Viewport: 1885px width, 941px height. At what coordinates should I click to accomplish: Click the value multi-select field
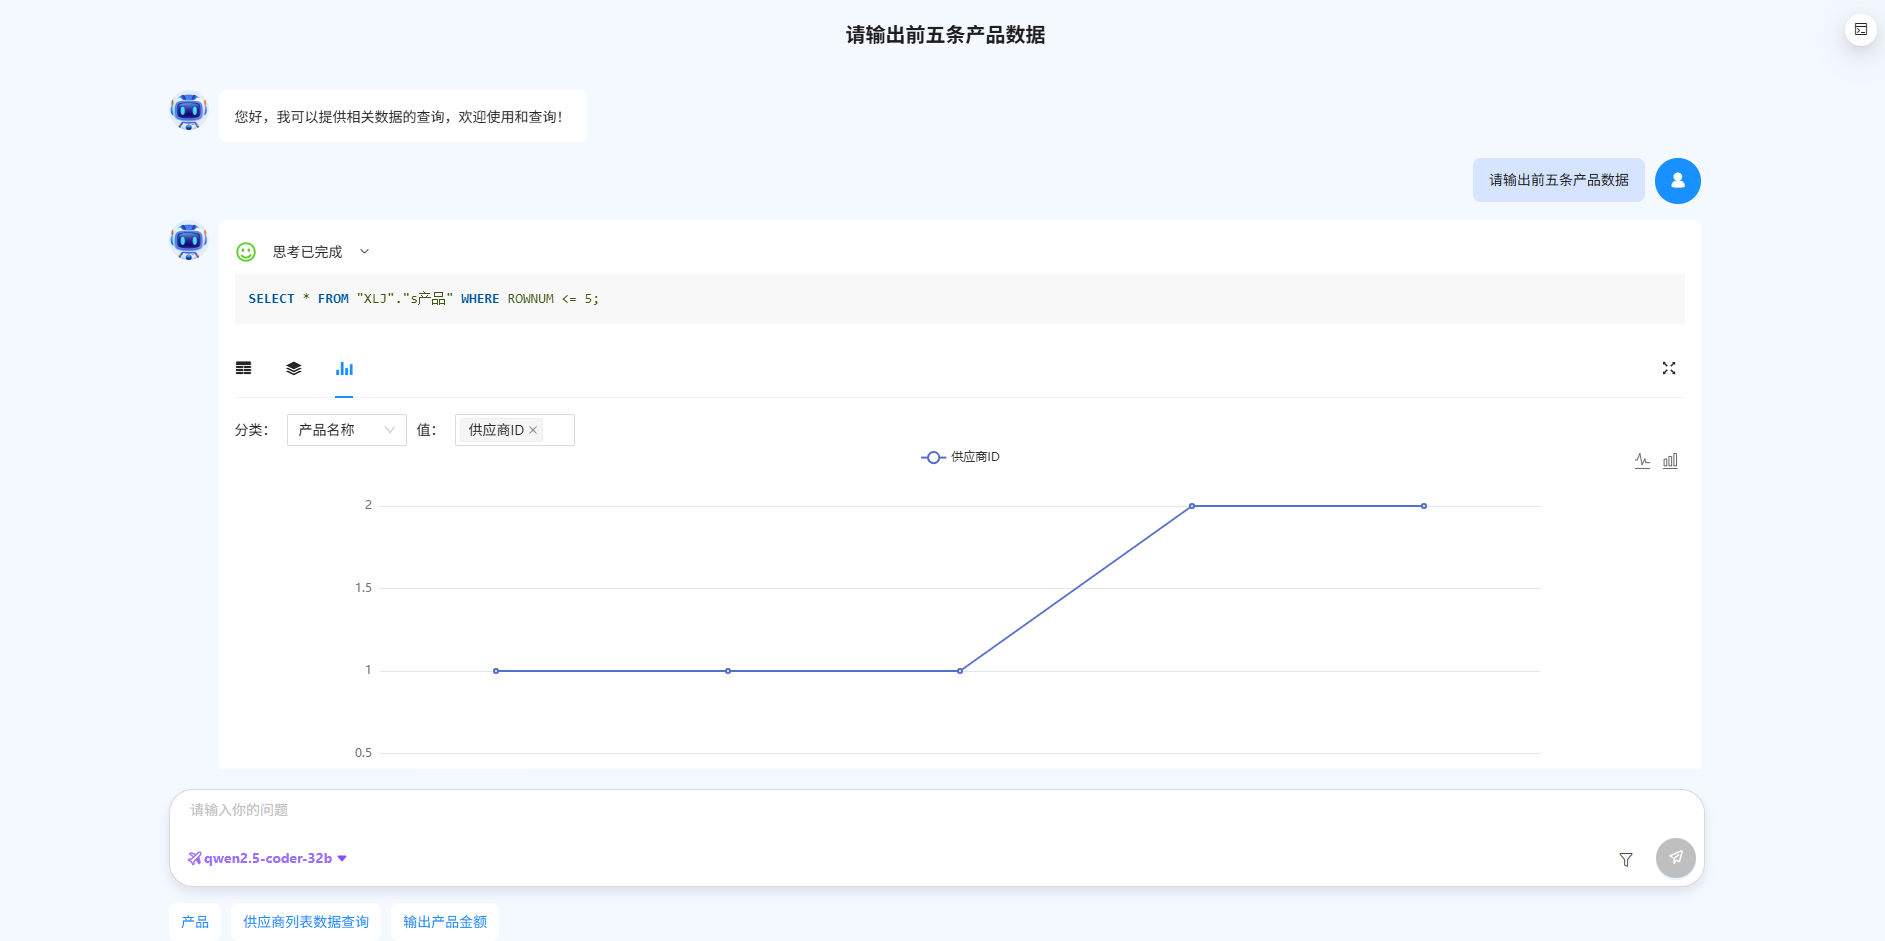(557, 430)
